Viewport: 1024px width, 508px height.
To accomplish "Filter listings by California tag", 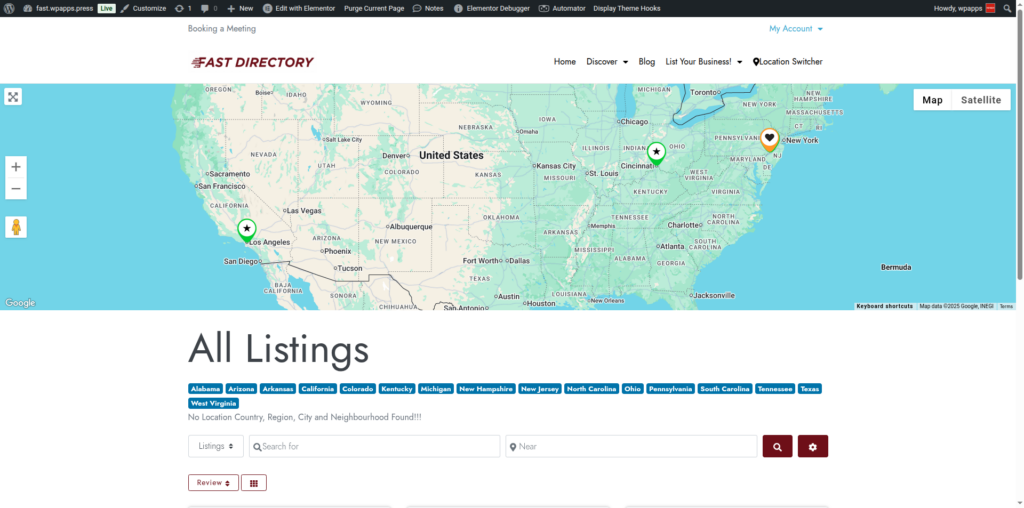I will click(x=317, y=389).
